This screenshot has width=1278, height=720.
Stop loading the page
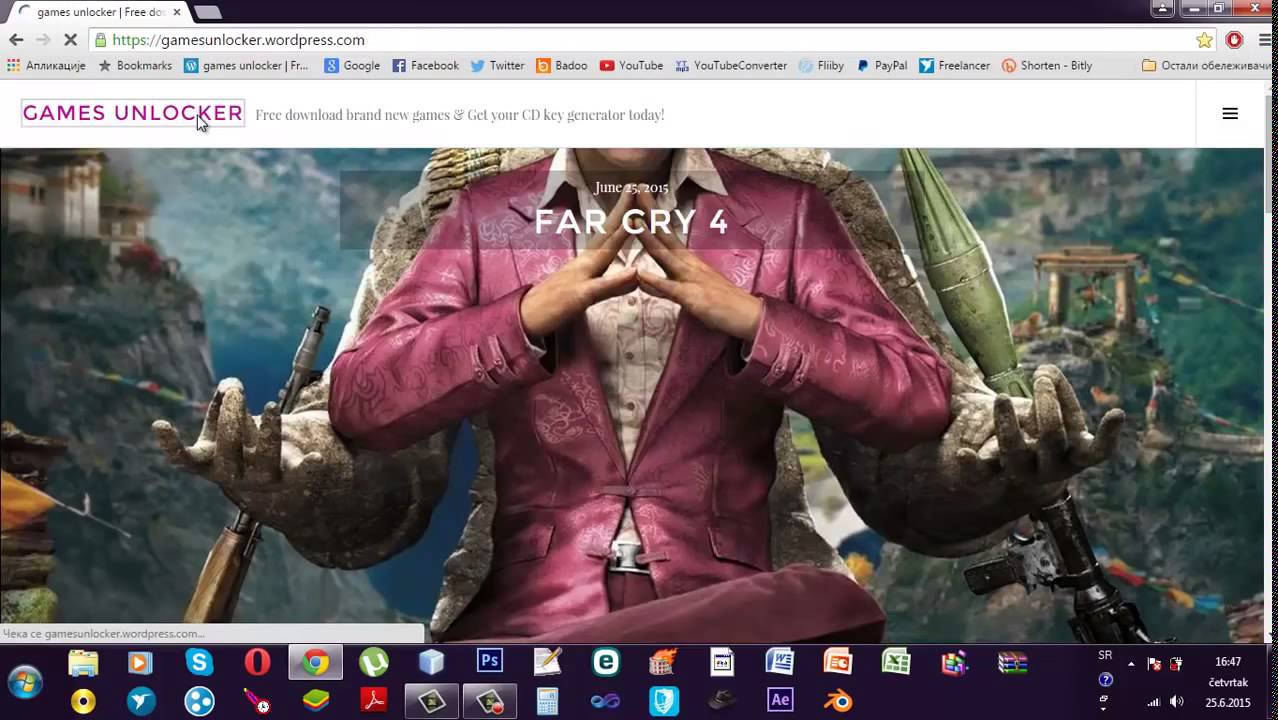click(x=70, y=40)
